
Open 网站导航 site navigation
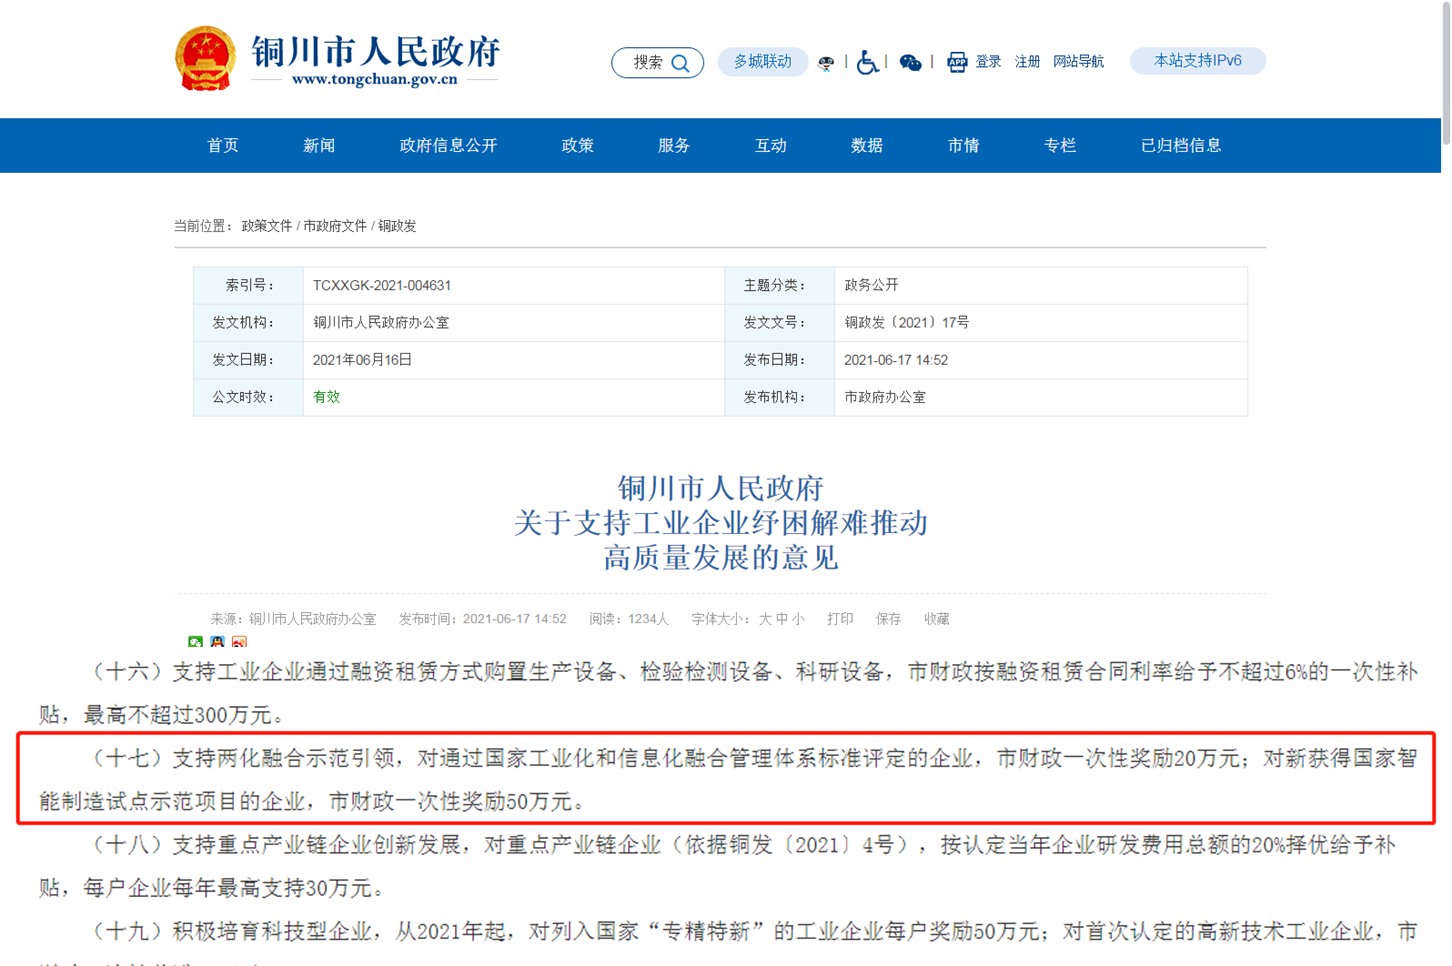point(1078,62)
